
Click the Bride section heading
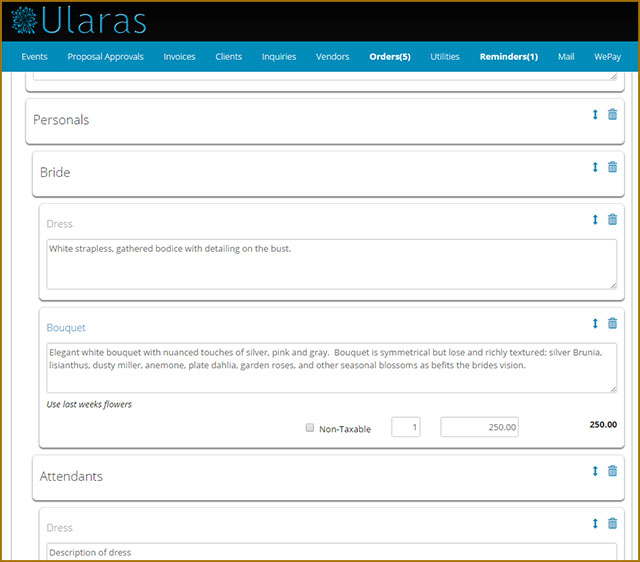[55, 172]
